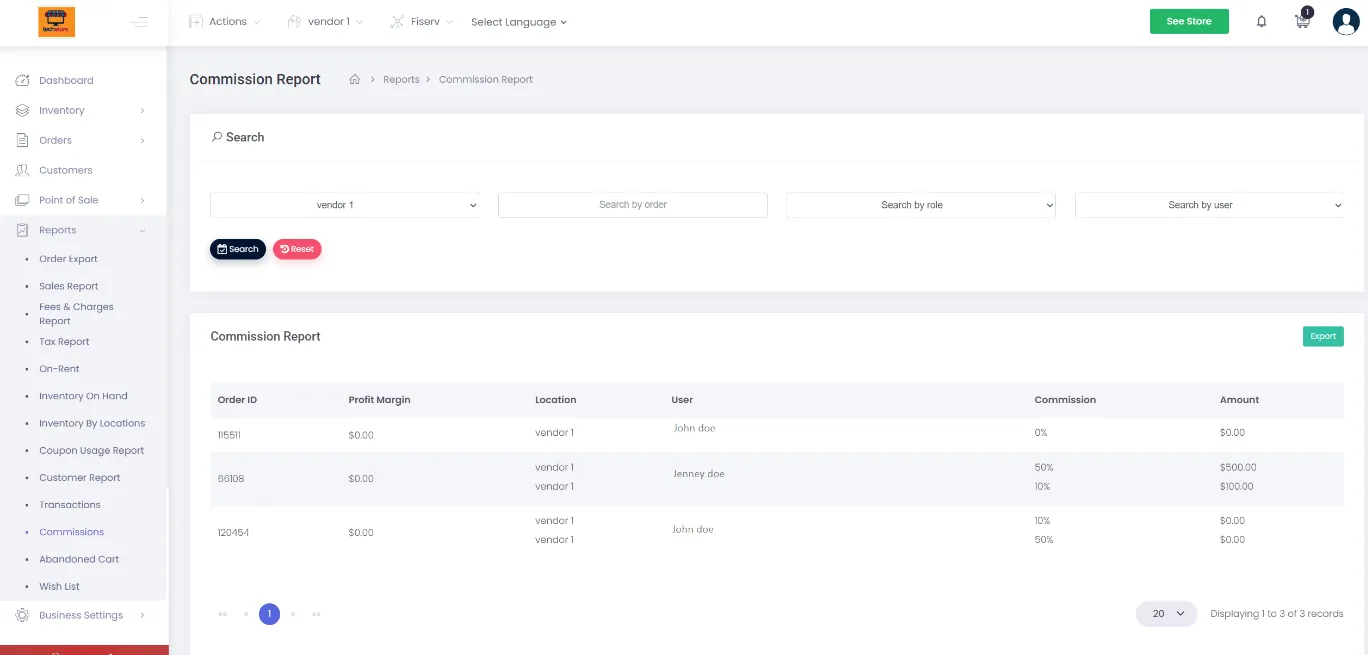This screenshot has height=655, width=1368.
Task: Open the cart icon showing 1 item
Action: (1301, 21)
